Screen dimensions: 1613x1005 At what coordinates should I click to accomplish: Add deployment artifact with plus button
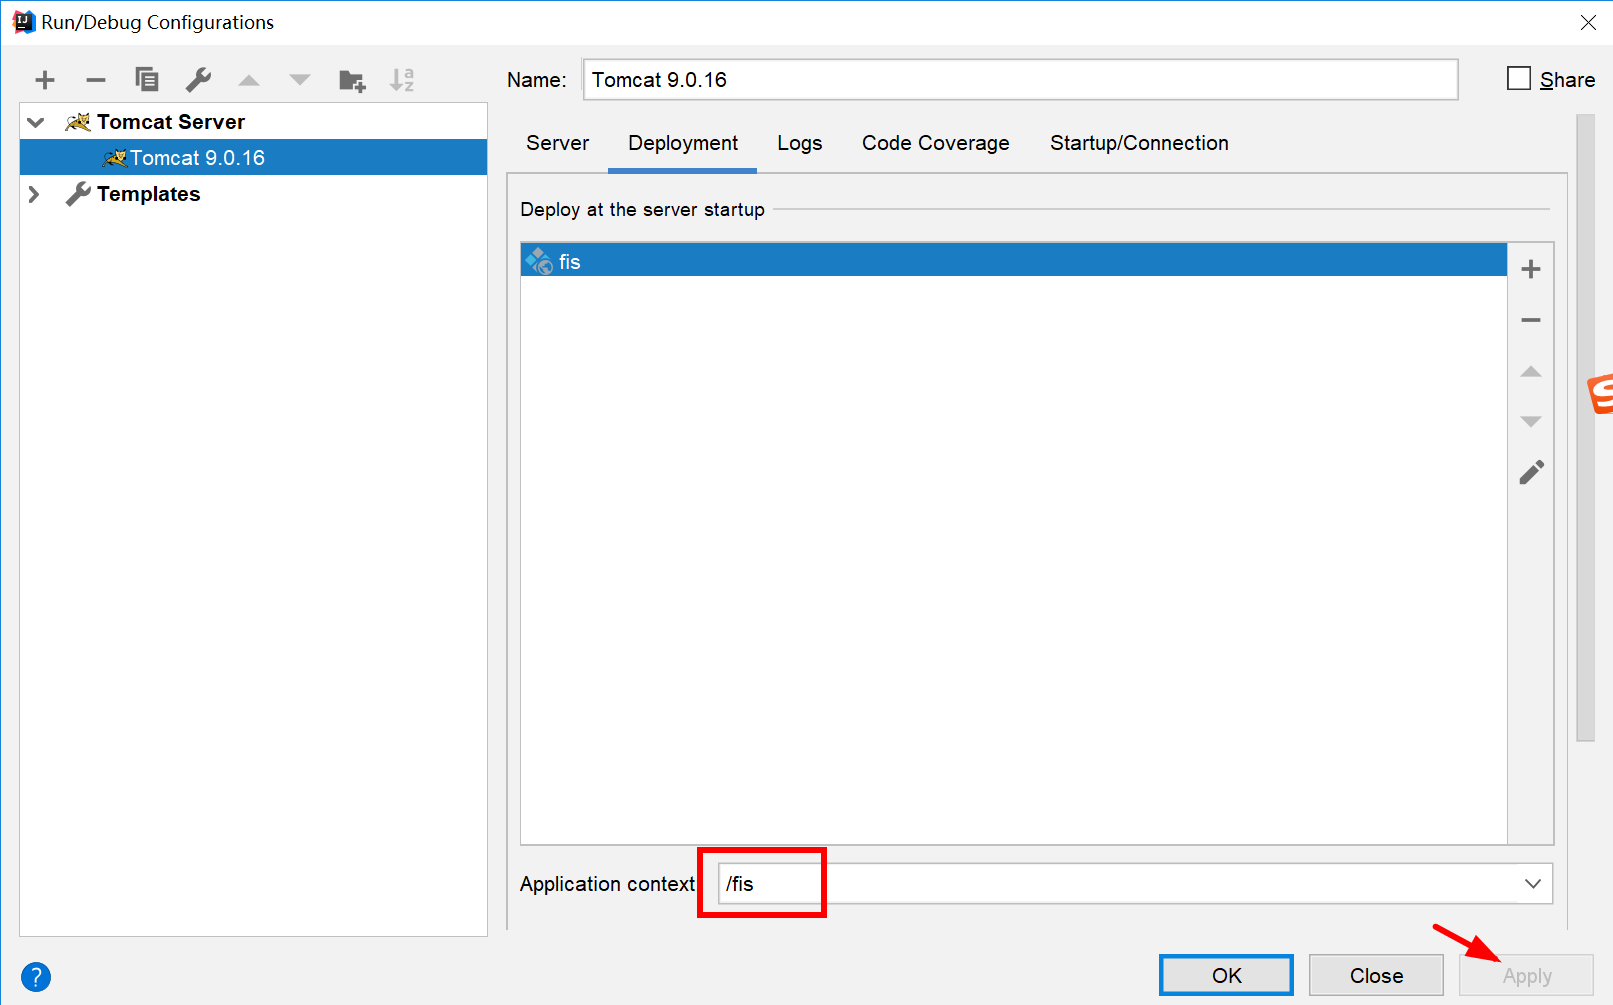pyautogui.click(x=1531, y=269)
